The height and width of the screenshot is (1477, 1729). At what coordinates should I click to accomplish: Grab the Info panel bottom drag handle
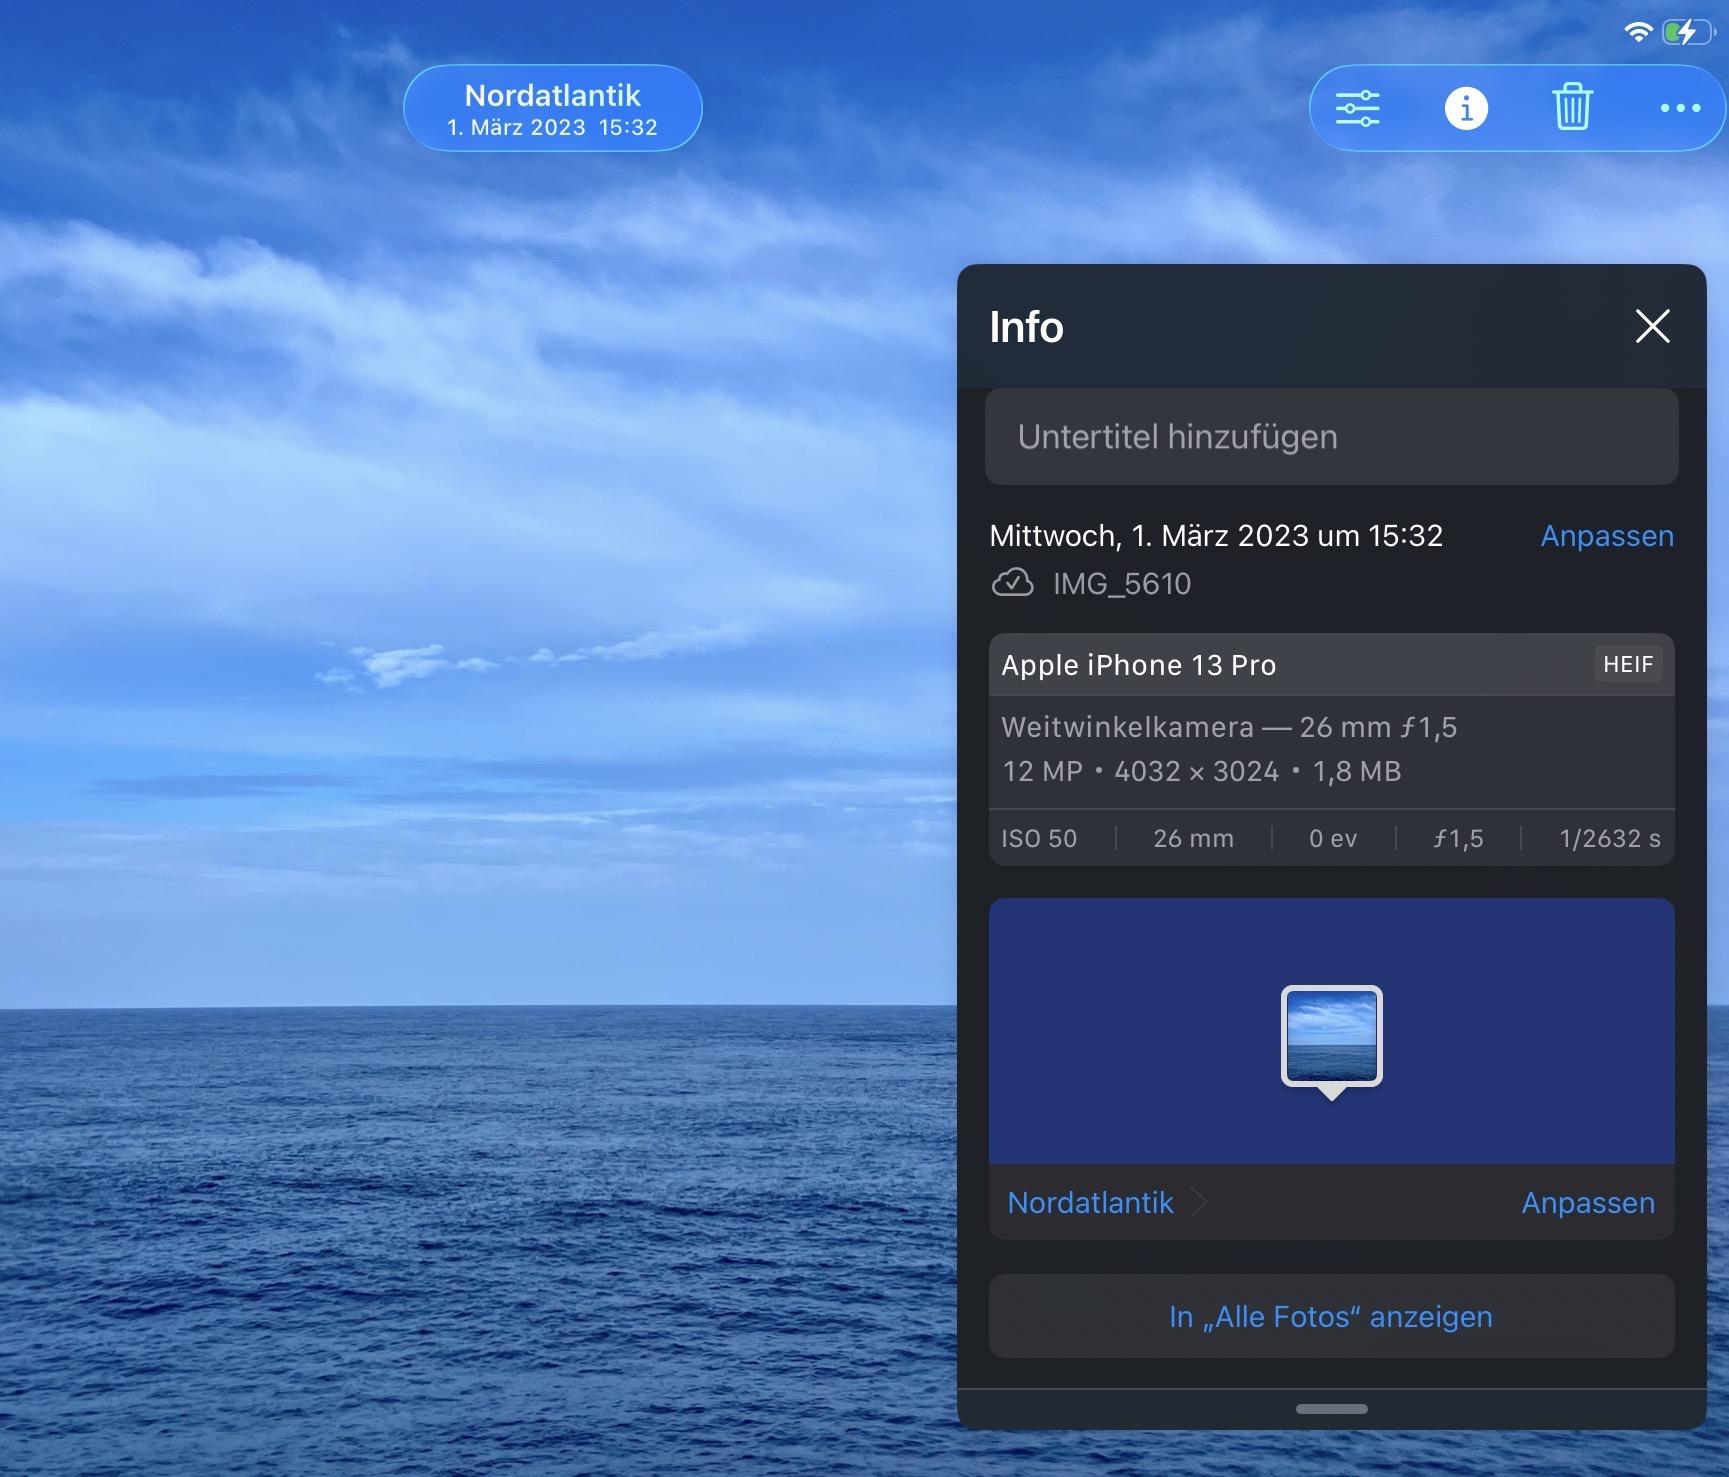pos(1331,1409)
